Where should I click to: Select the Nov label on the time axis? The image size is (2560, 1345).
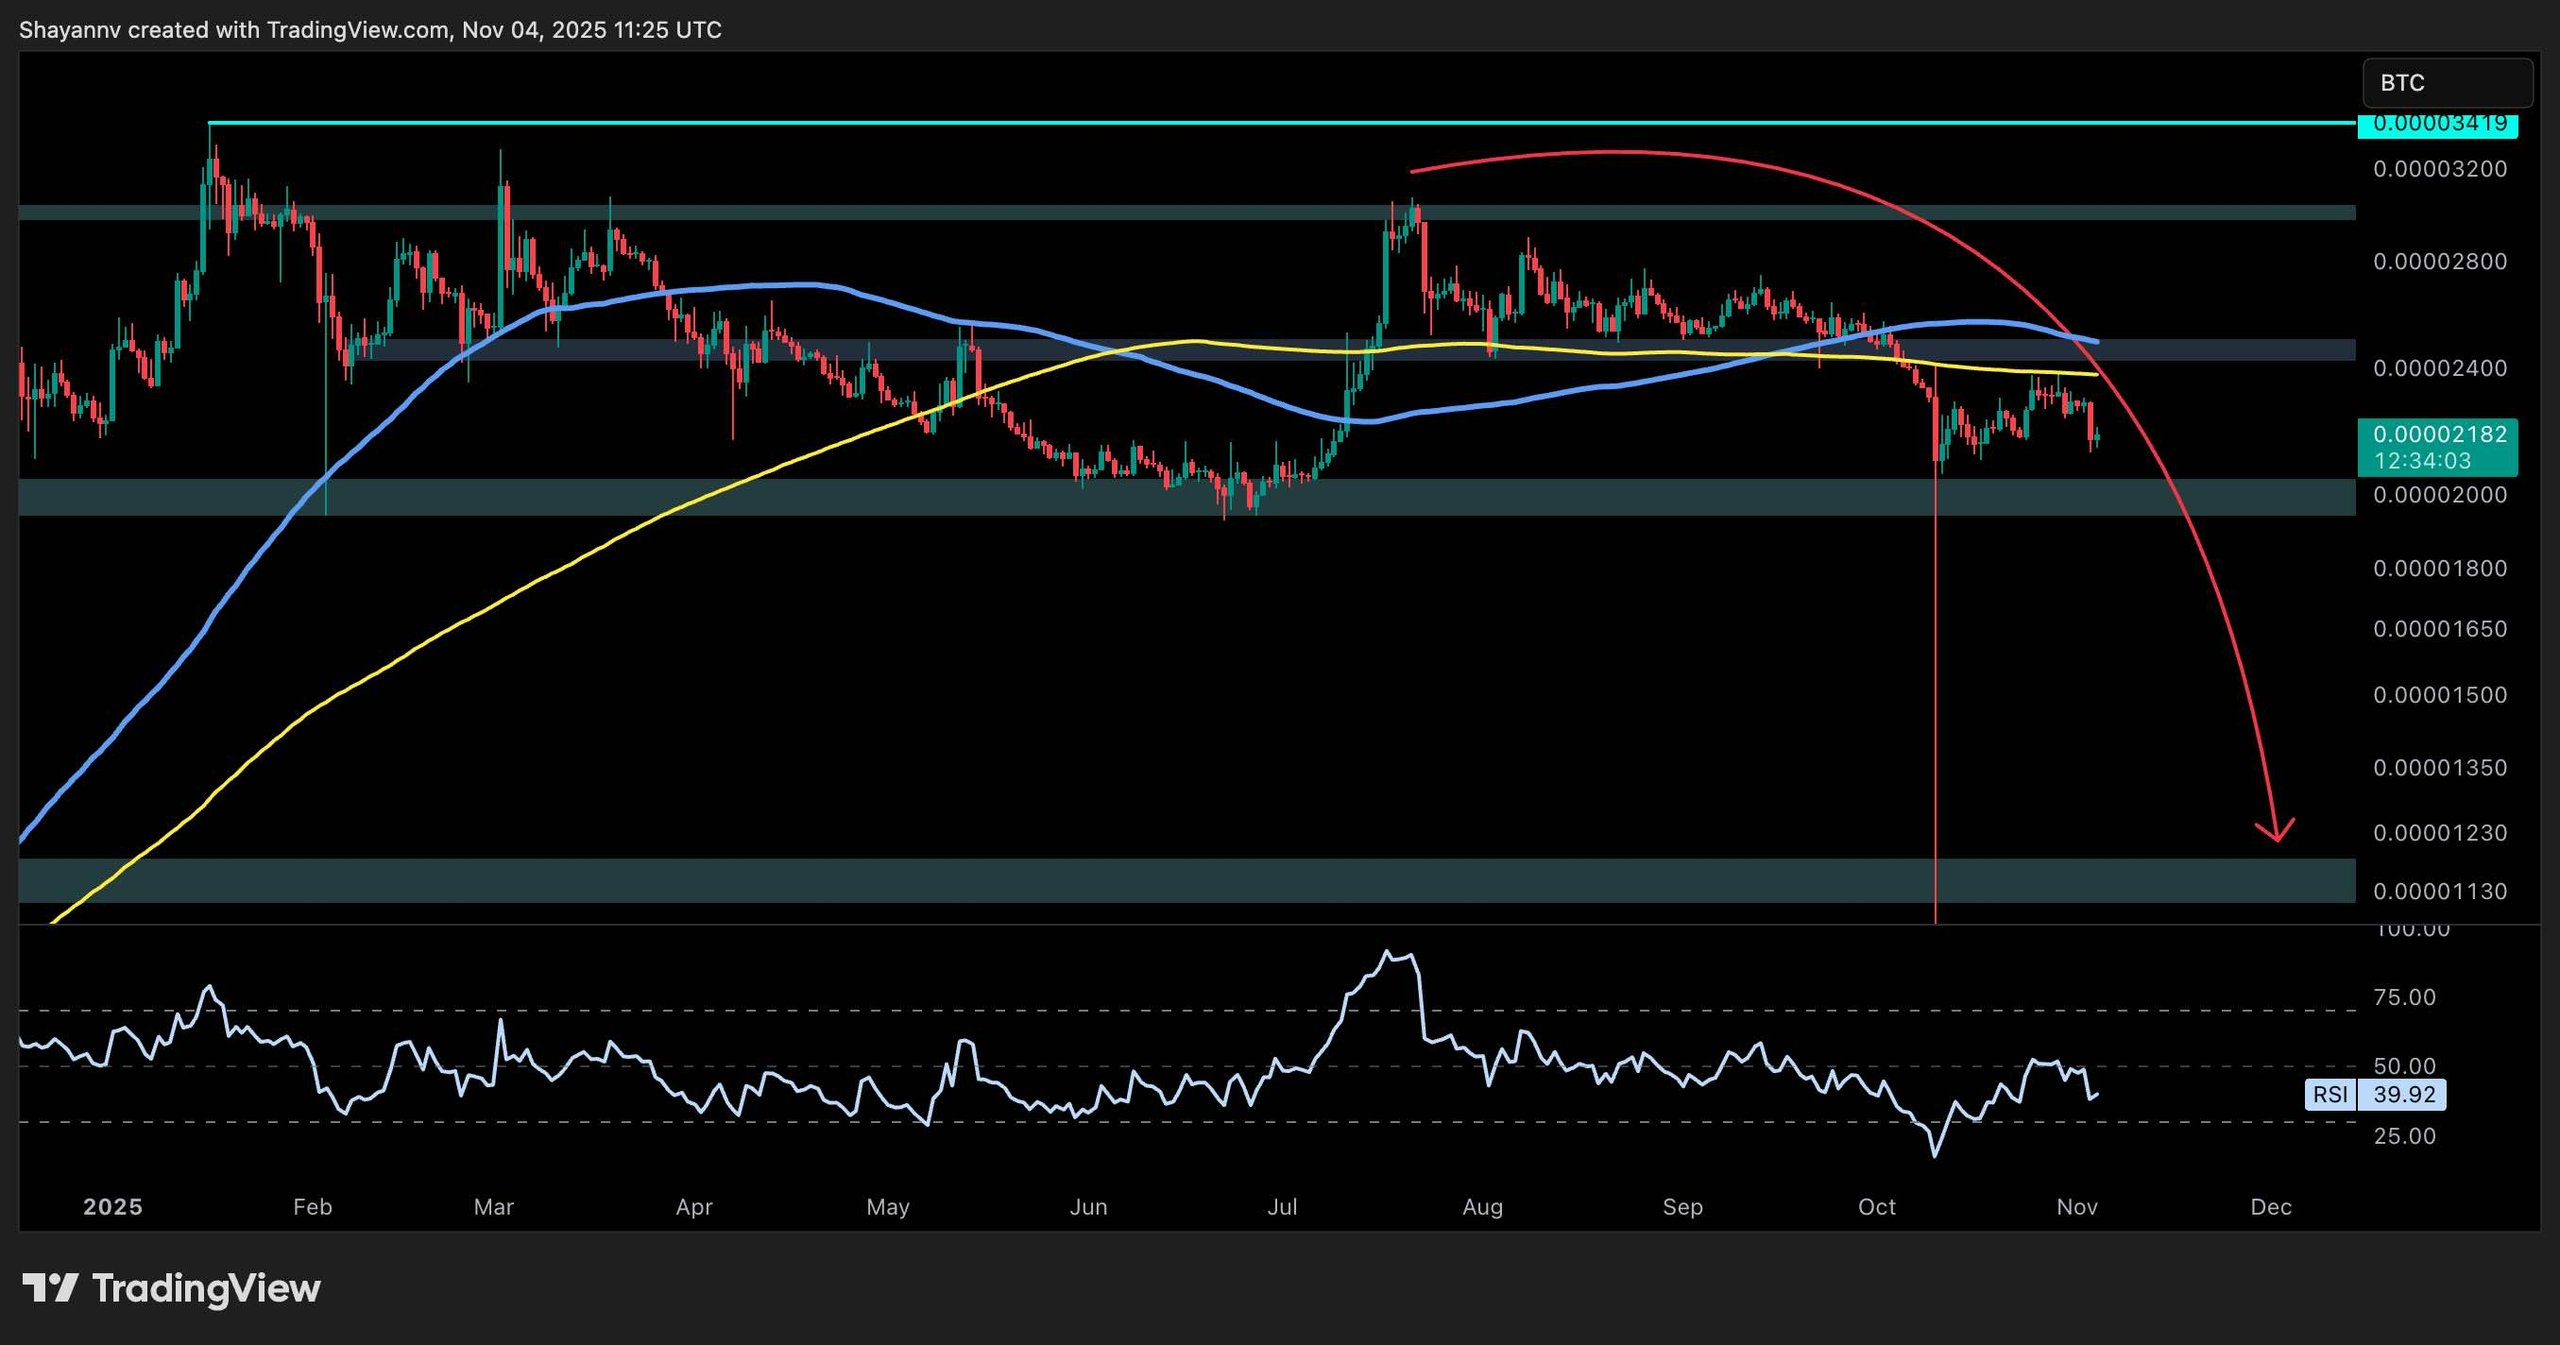(x=2076, y=1207)
